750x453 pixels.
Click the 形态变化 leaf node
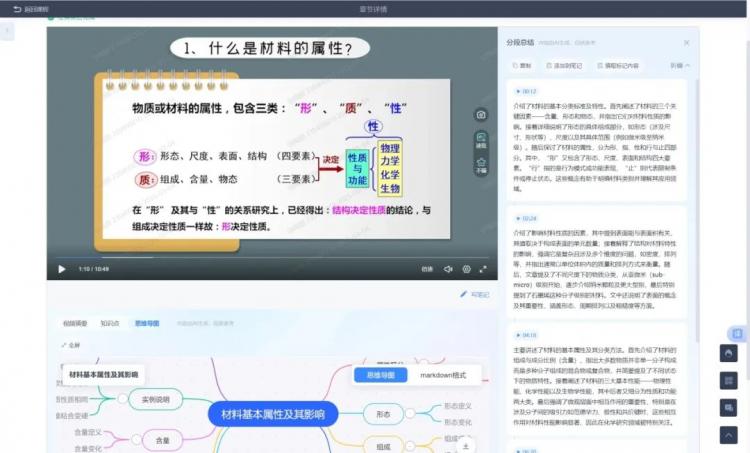coord(458,422)
